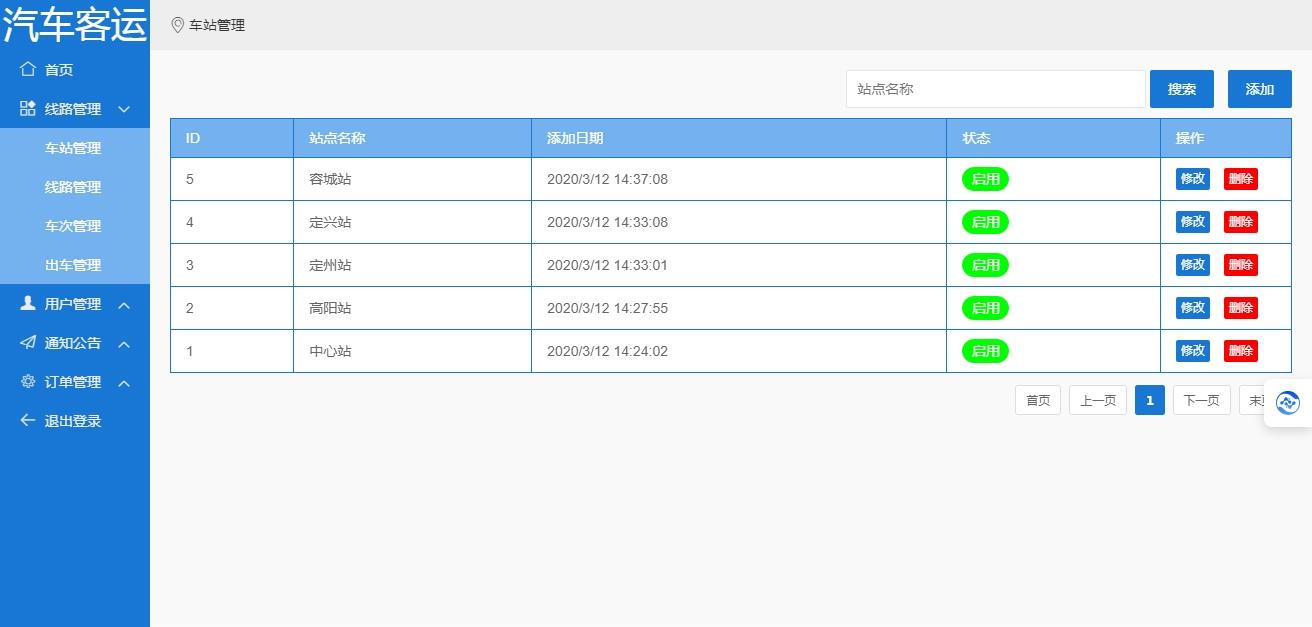Click the user icon beside 用户管理

pos(28,303)
